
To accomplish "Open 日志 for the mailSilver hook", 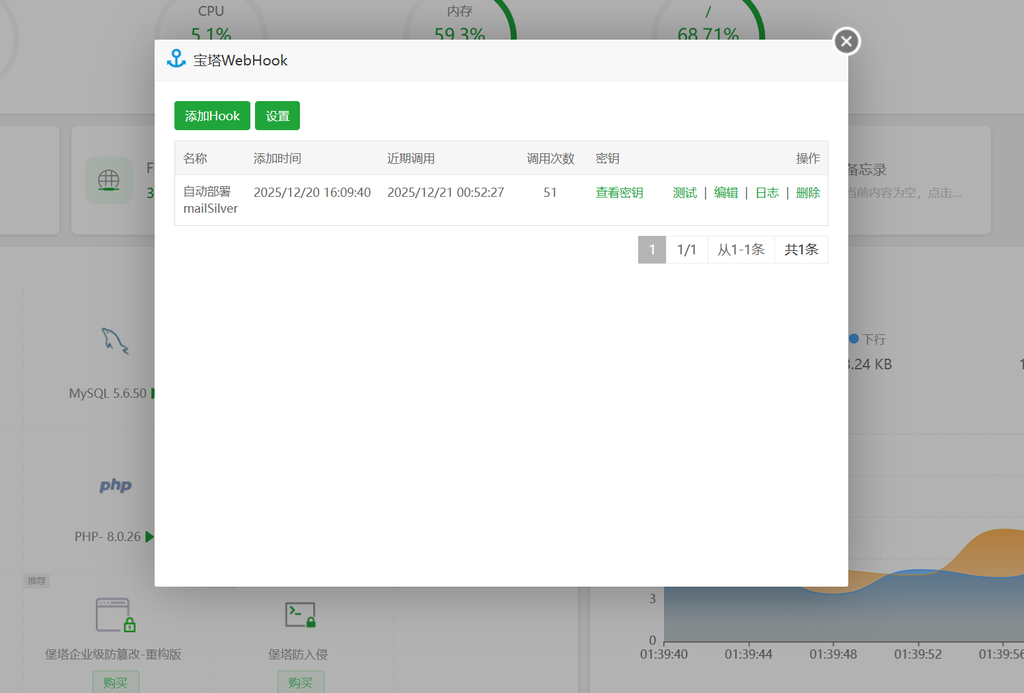I will 767,193.
